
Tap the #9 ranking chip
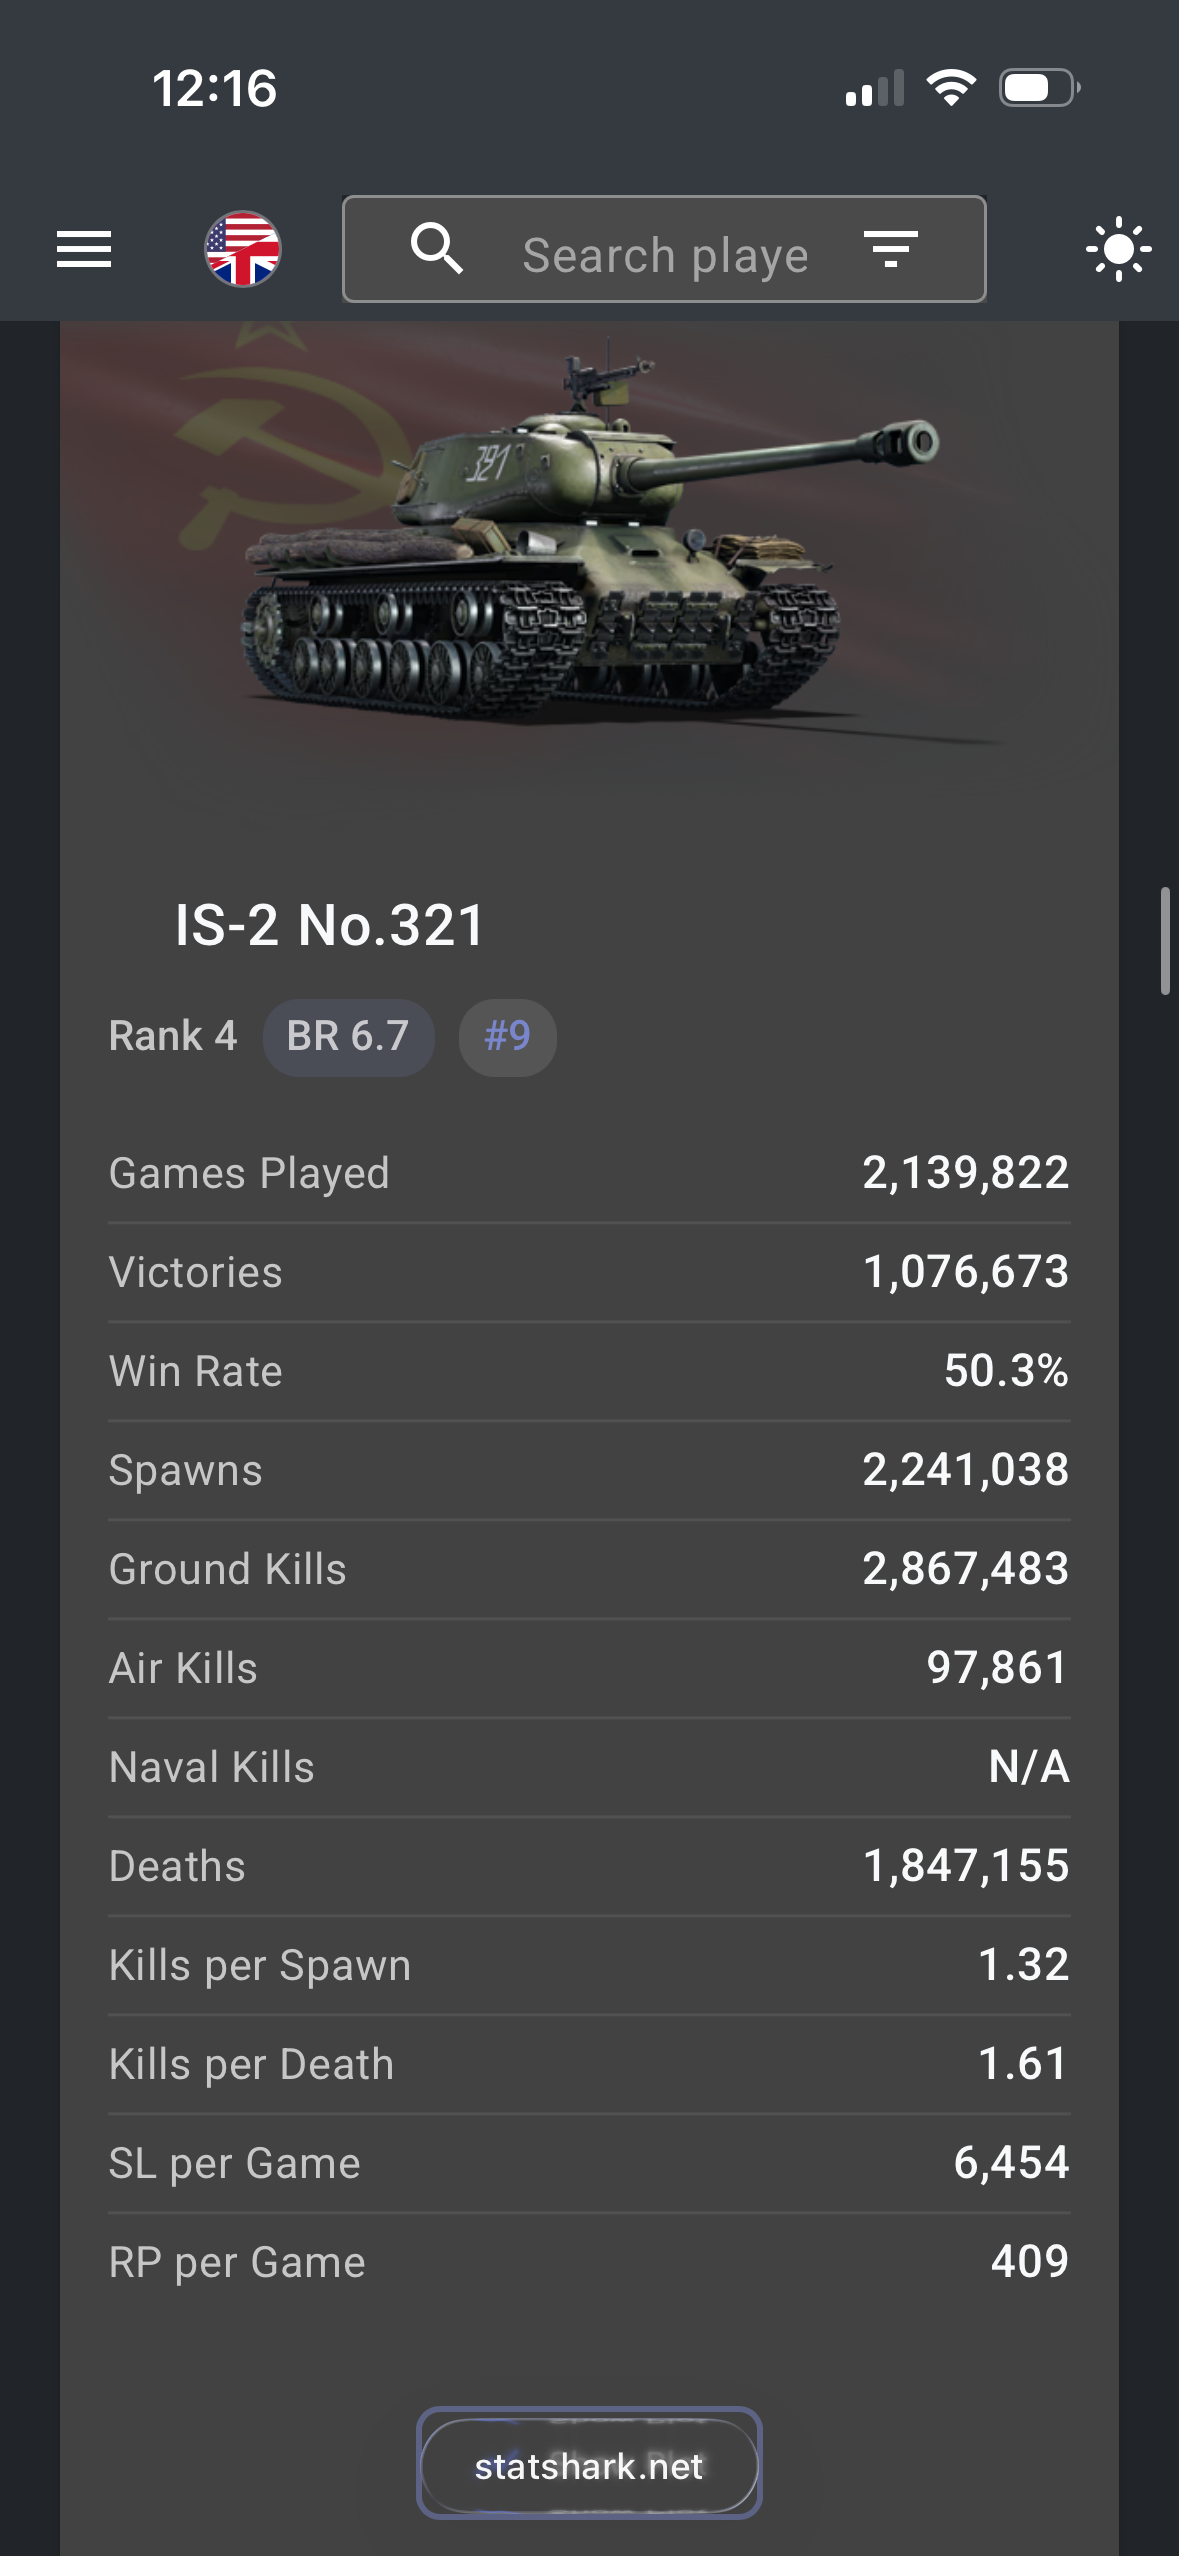click(507, 1037)
